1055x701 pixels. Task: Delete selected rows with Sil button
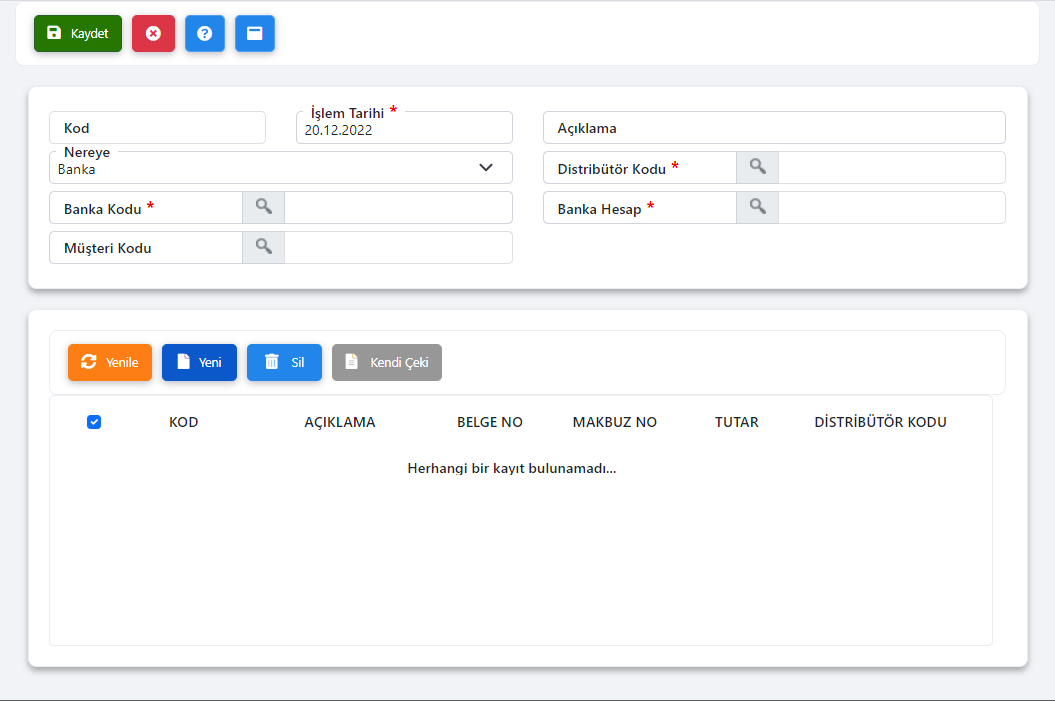tap(284, 362)
